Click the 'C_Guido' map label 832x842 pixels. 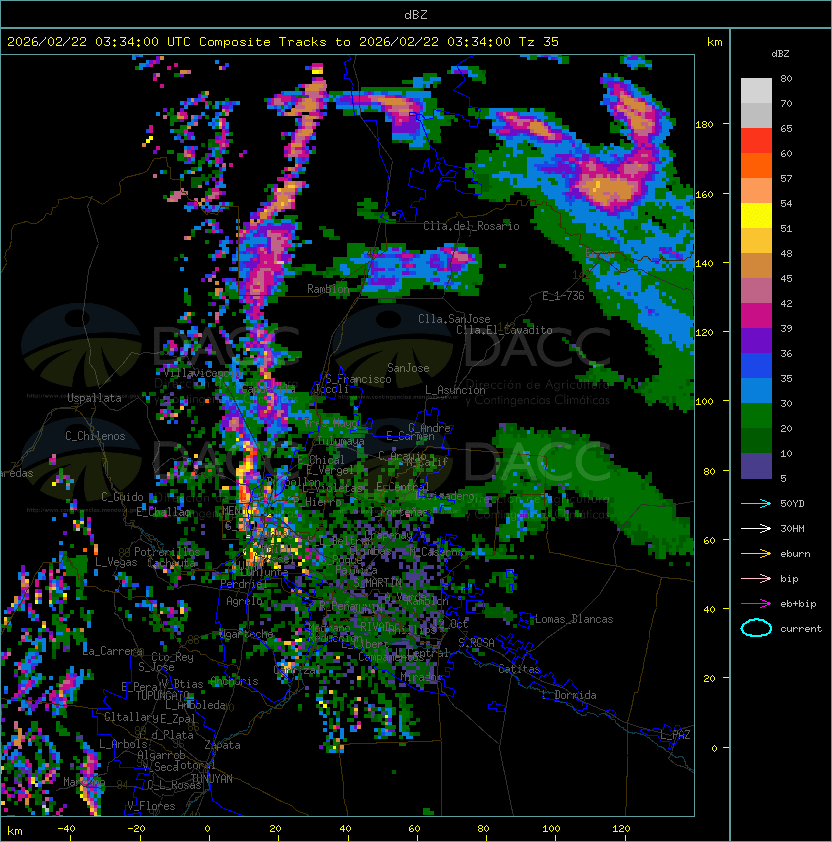(122, 497)
